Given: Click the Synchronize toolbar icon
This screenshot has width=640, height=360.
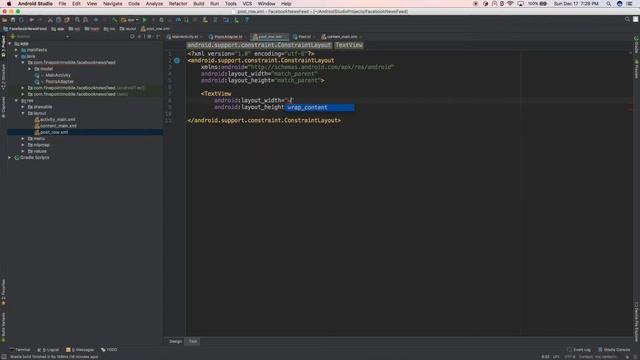Looking at the screenshot, I should click(x=21, y=20).
